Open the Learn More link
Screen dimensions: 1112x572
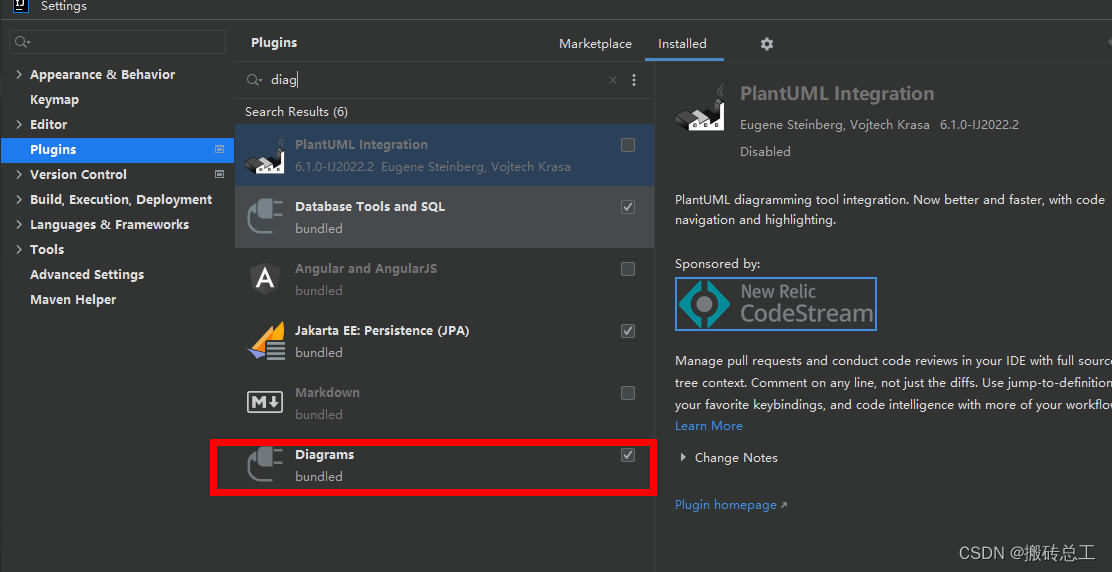(x=708, y=426)
